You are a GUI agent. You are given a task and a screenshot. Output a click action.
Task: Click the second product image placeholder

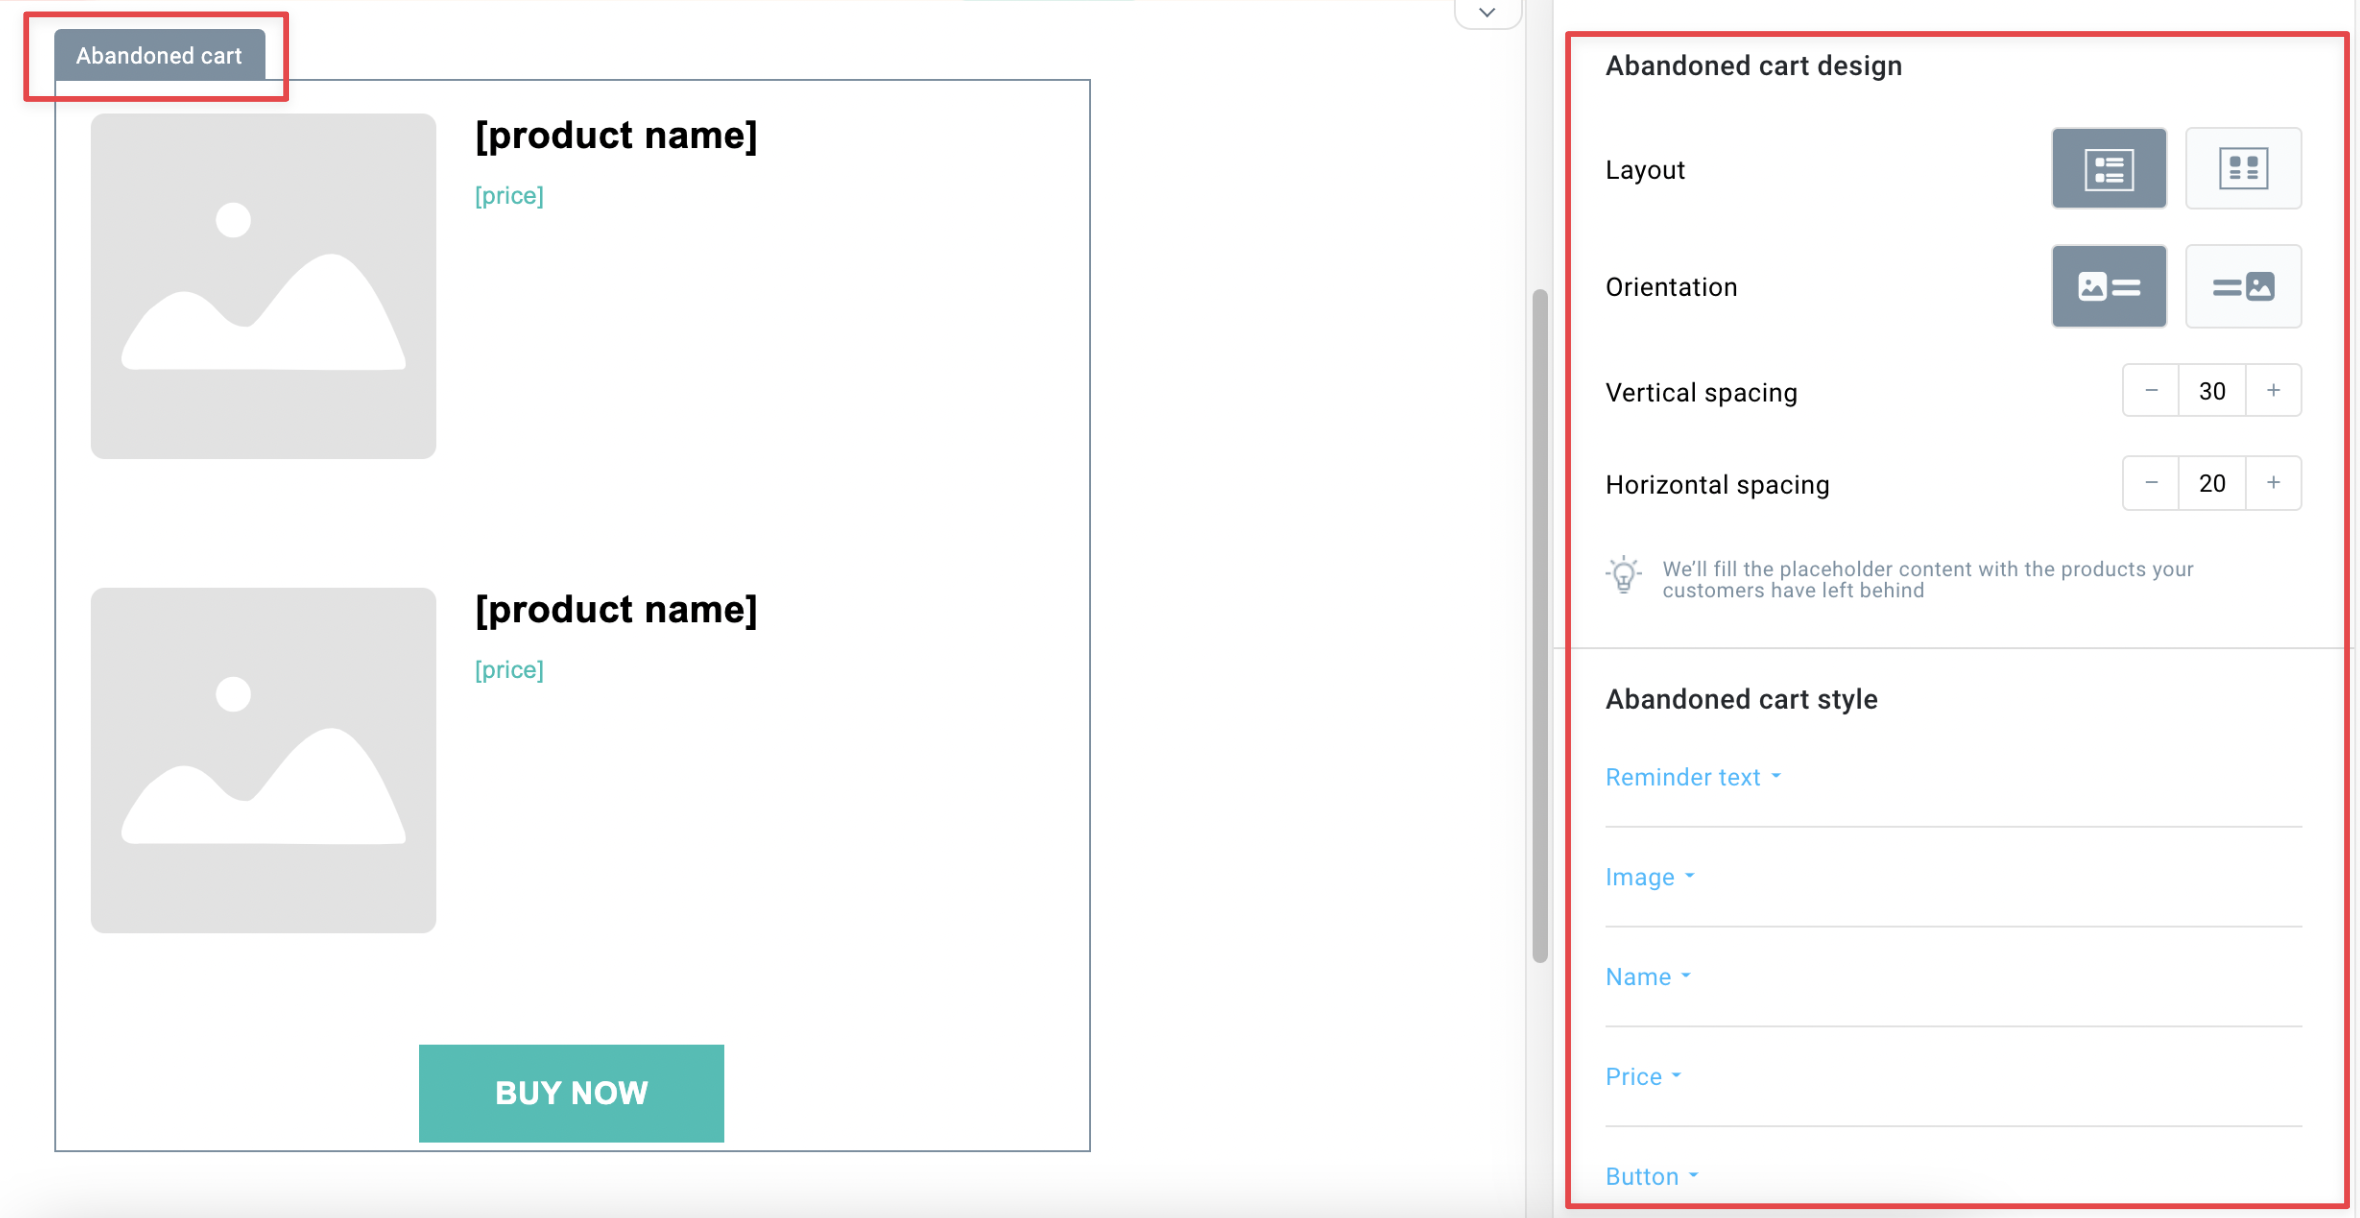click(263, 760)
